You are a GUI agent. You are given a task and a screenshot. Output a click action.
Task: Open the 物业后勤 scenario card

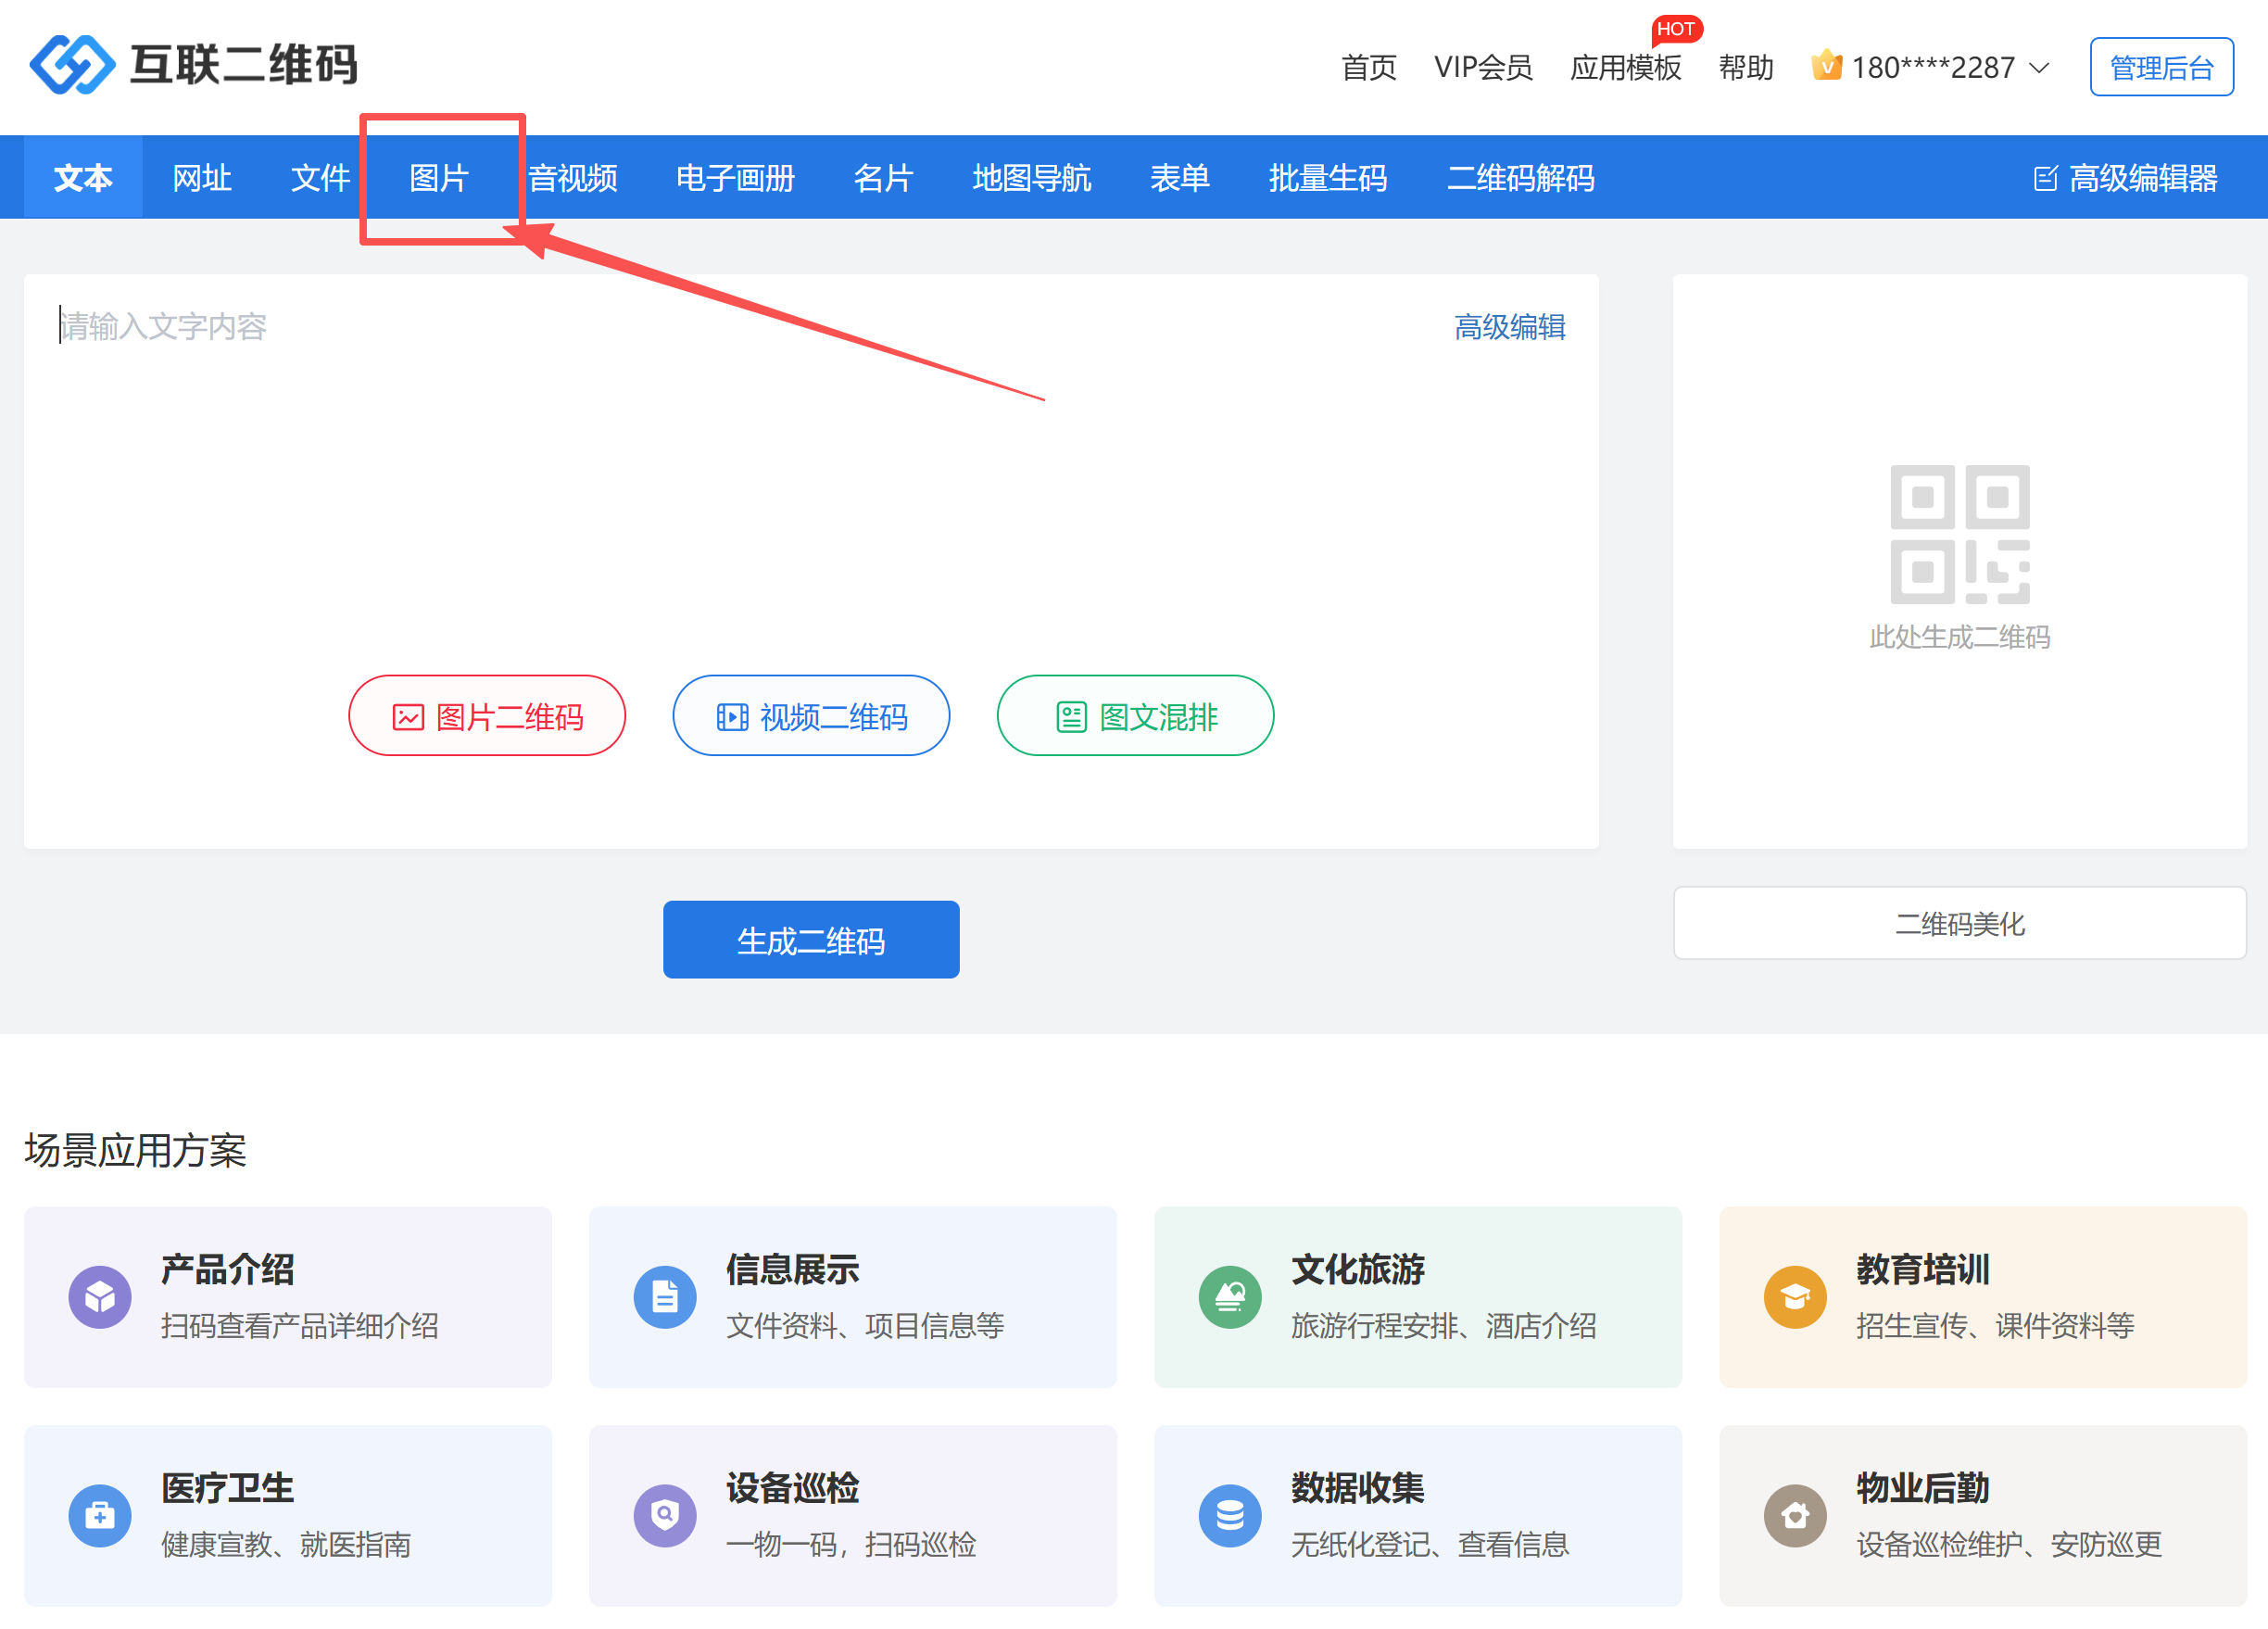click(x=1983, y=1515)
